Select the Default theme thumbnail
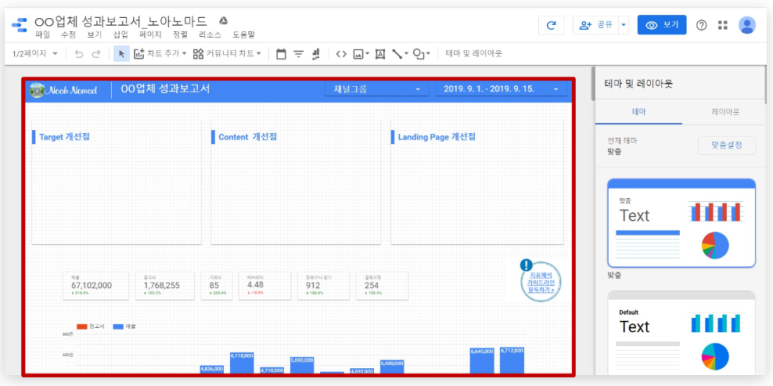The width and height of the screenshot is (773, 386). pyautogui.click(x=681, y=334)
